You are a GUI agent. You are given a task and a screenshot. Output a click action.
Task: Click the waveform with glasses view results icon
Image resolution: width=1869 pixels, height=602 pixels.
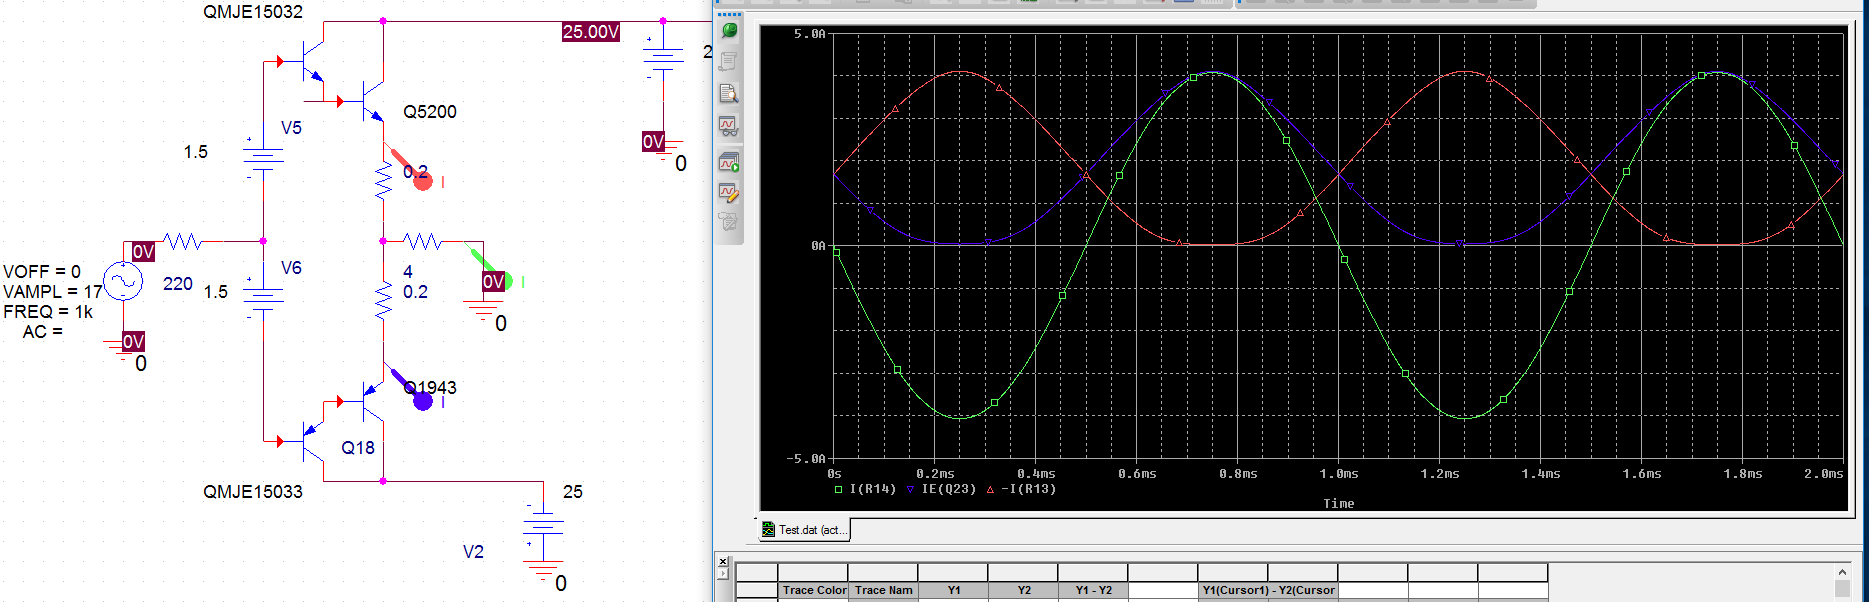pos(729,126)
